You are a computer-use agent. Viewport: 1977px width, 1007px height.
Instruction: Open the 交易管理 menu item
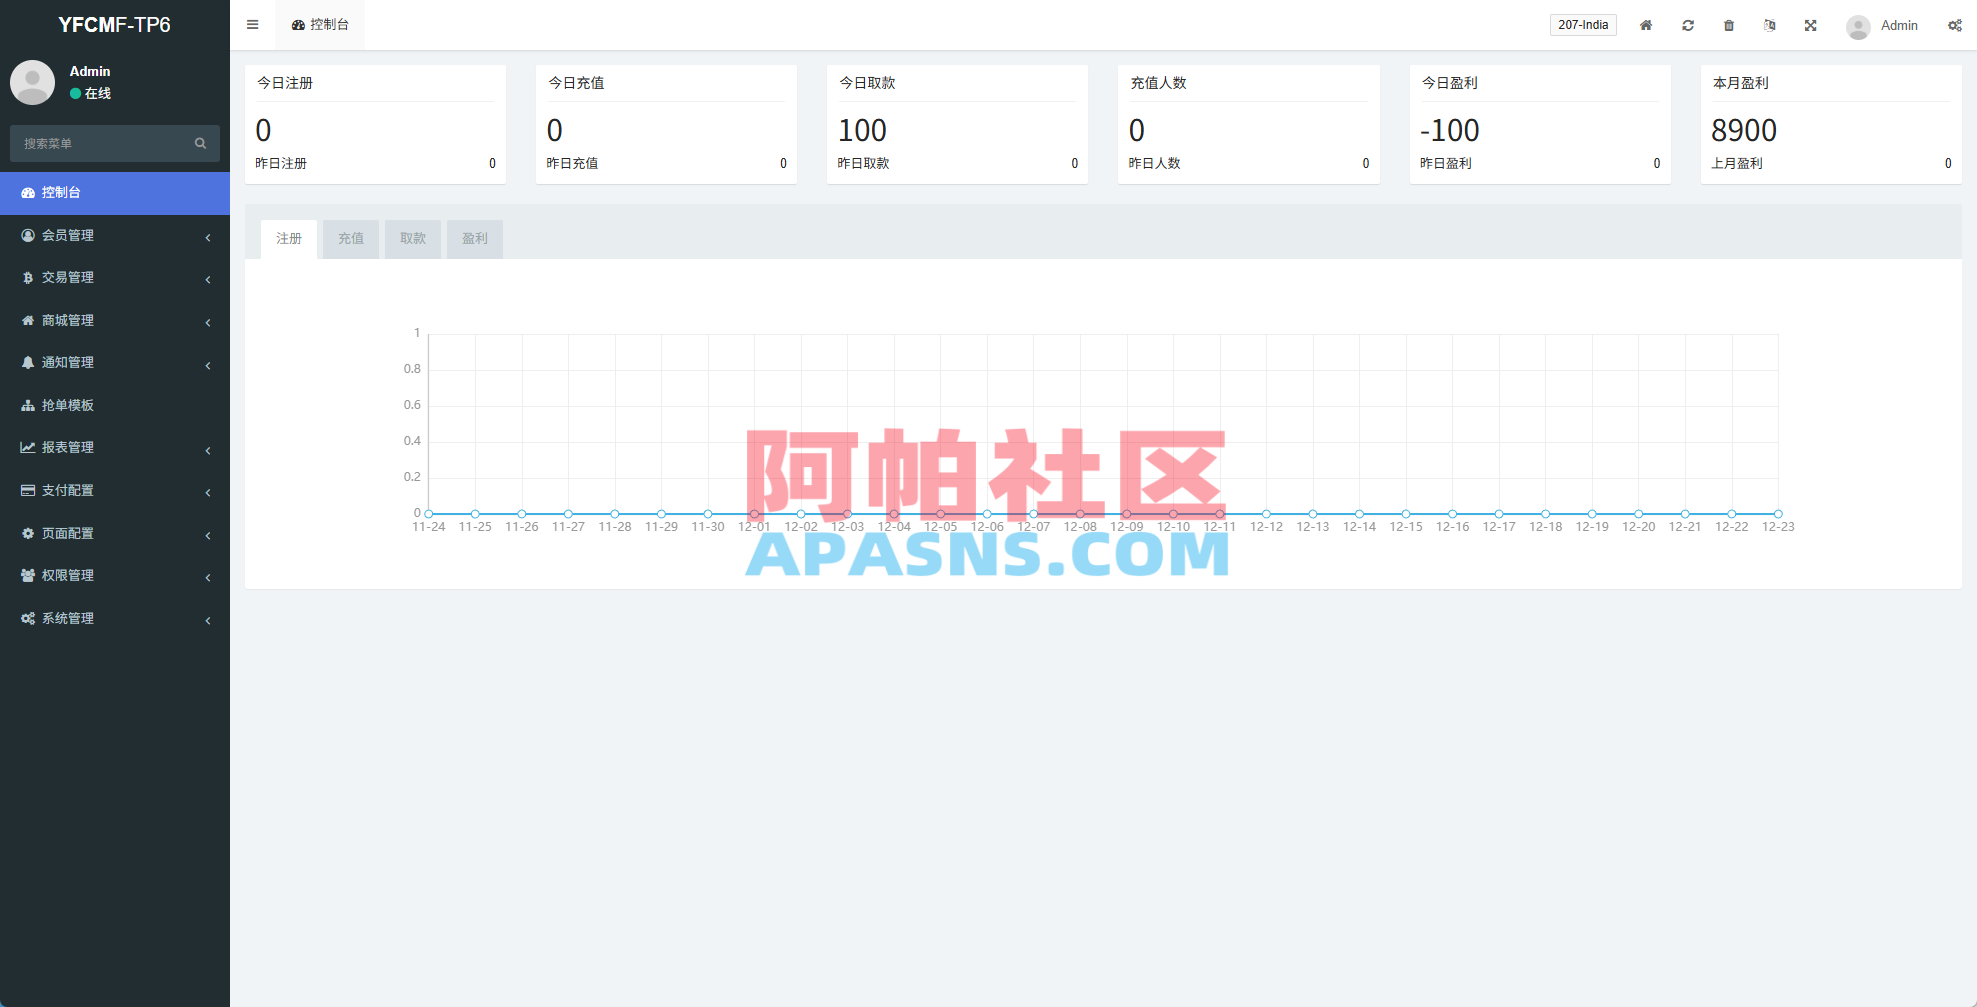click(x=115, y=278)
